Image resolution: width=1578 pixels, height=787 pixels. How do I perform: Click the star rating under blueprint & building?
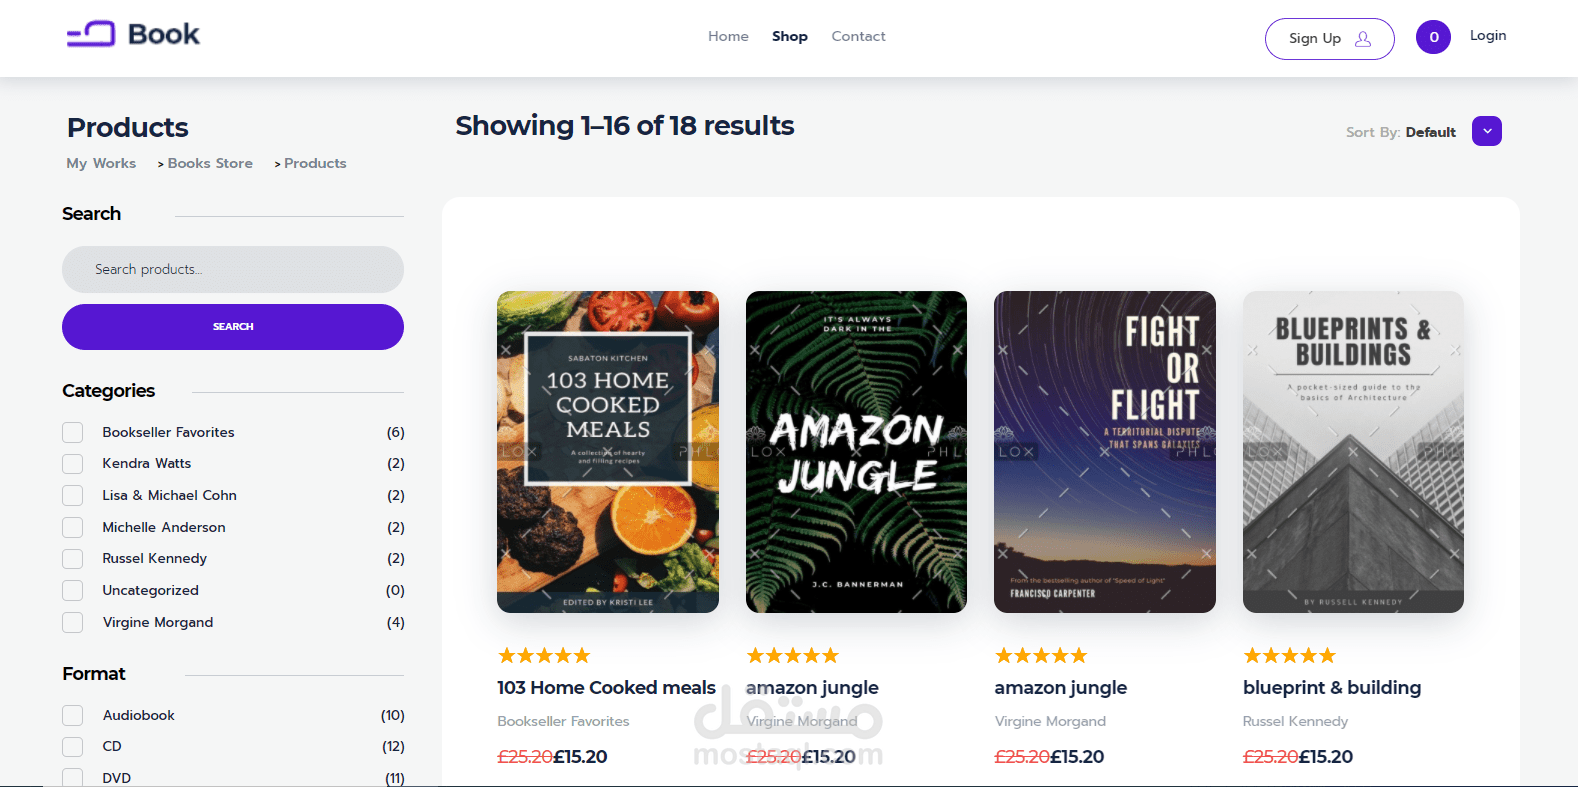pyautogui.click(x=1289, y=656)
